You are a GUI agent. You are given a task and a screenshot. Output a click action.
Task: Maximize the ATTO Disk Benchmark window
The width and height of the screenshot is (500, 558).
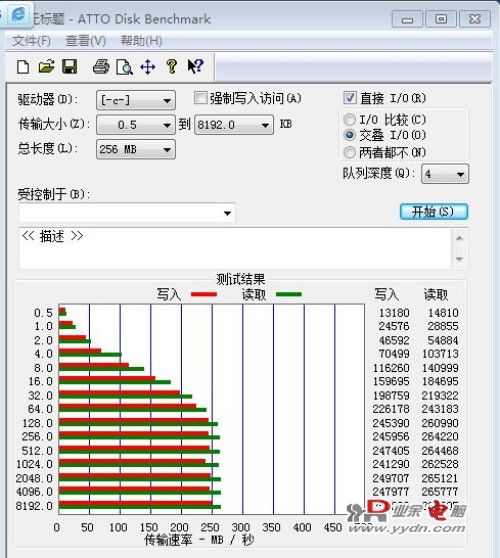coord(441,19)
